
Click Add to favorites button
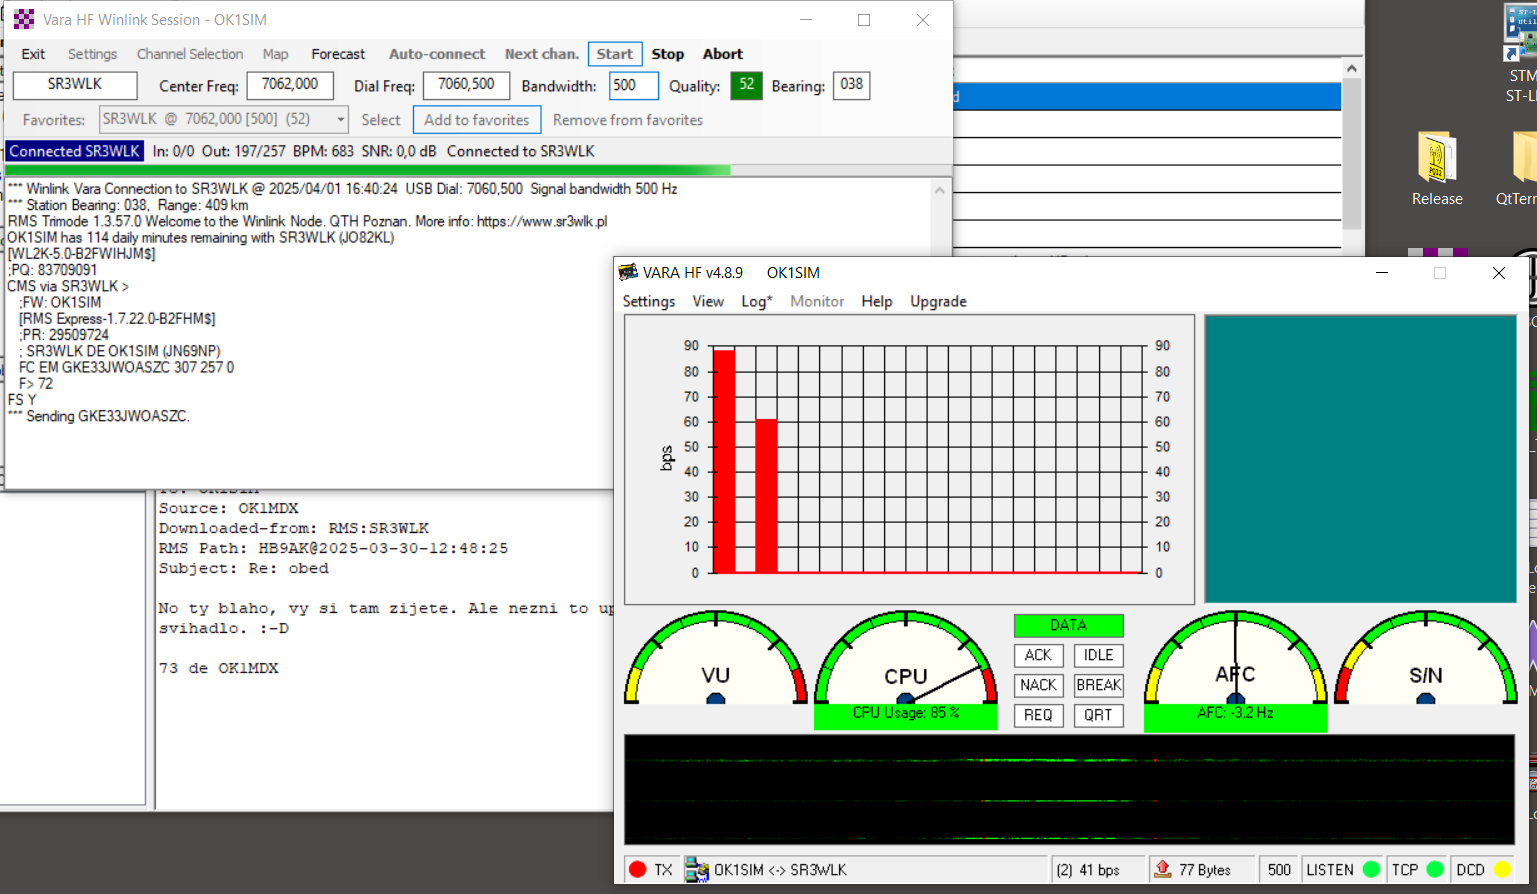477,120
